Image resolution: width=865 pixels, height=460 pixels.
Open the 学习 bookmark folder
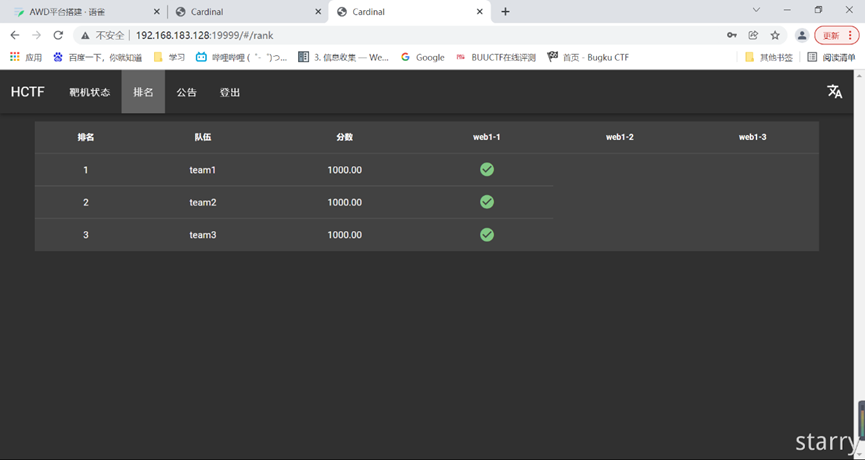coord(169,57)
